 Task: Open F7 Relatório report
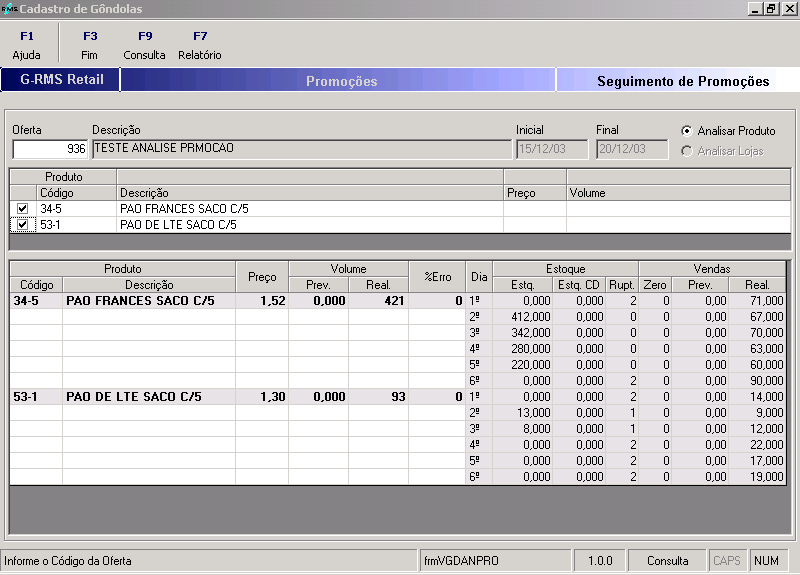click(199, 45)
